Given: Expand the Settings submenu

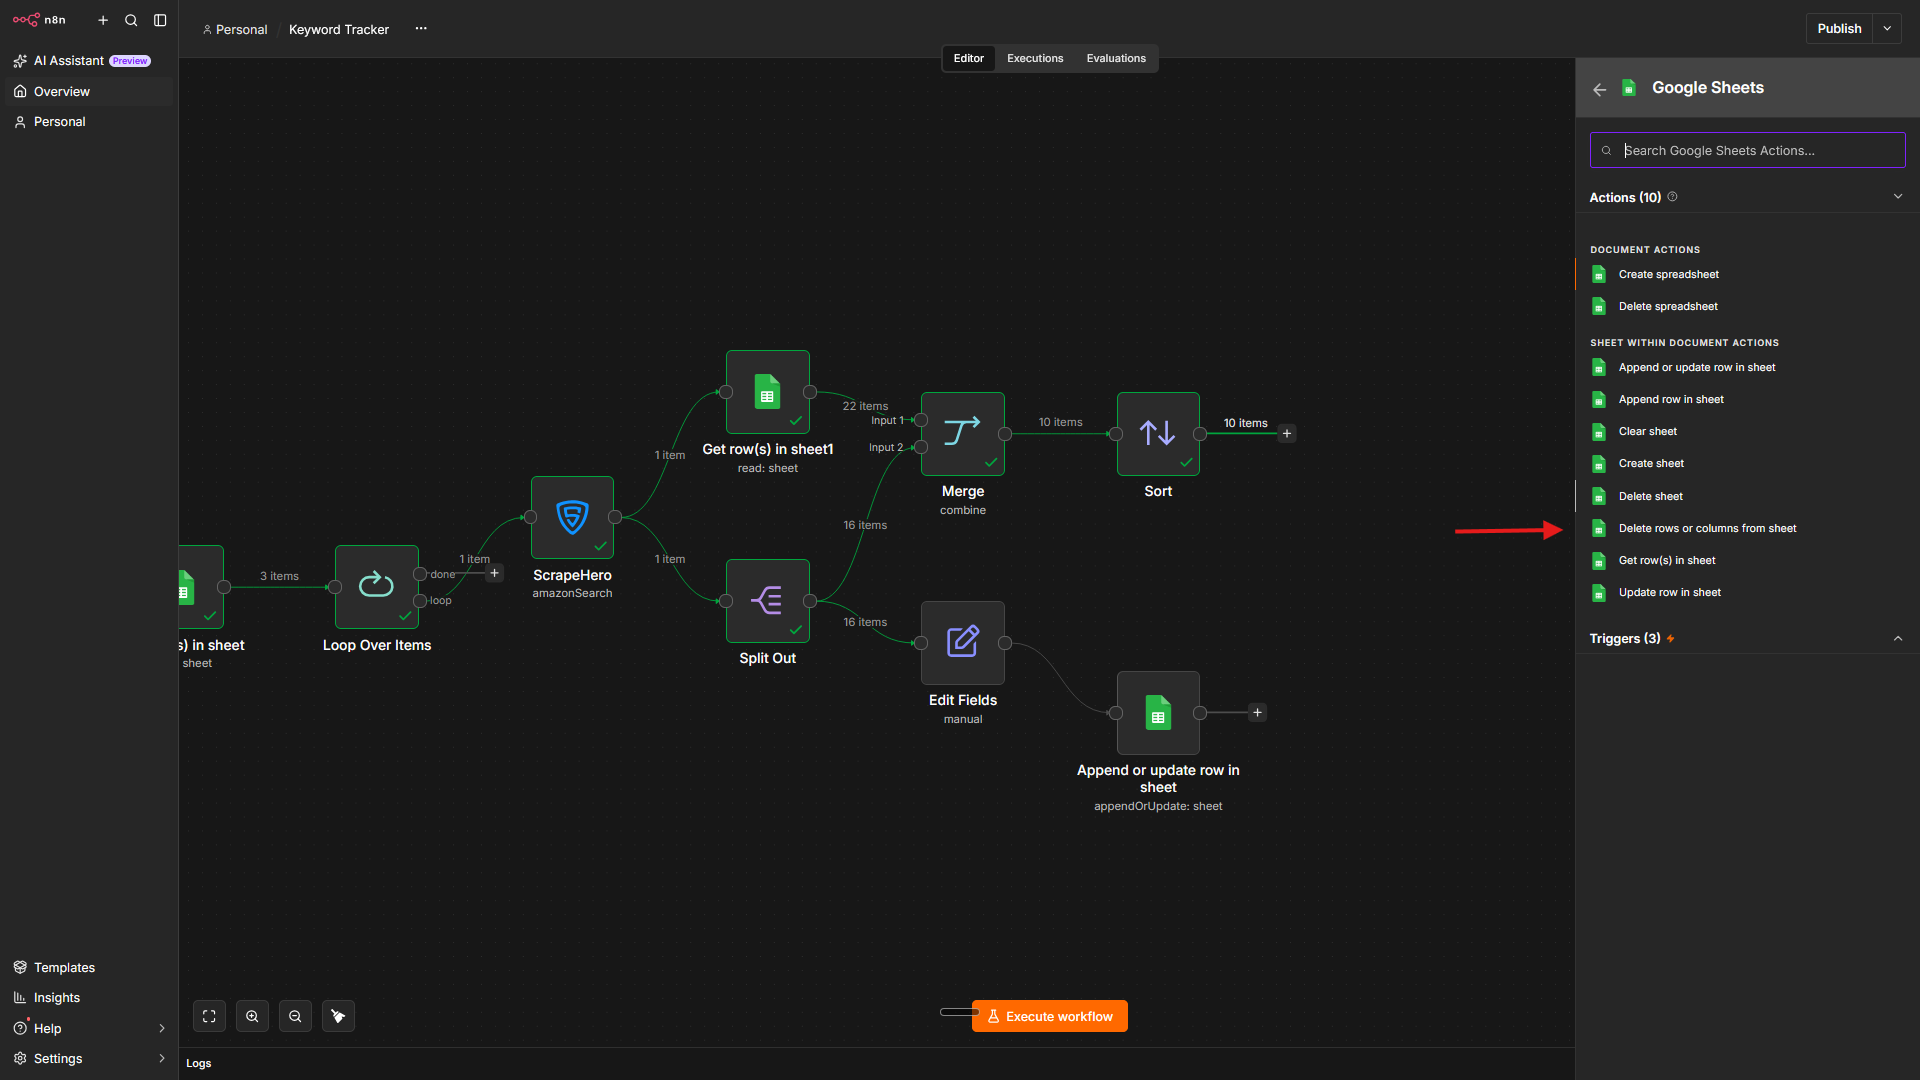Looking at the screenshot, I should (x=162, y=1058).
